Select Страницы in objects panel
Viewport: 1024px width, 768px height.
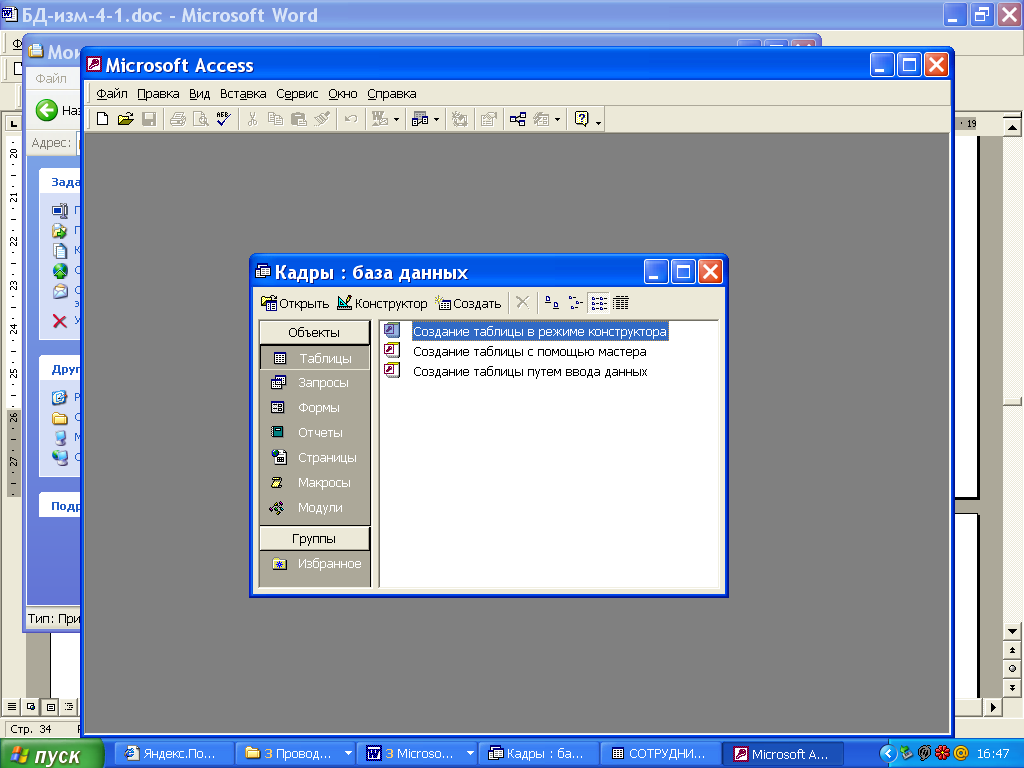coord(315,458)
